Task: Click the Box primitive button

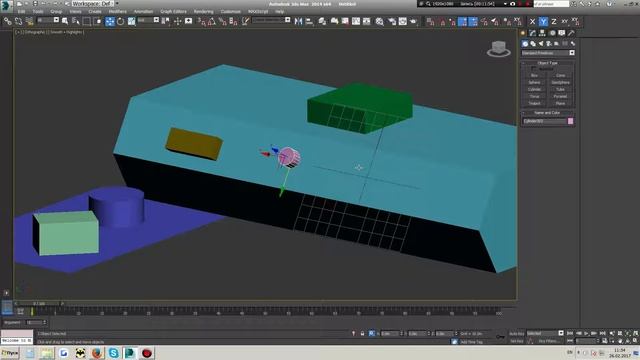Action: coord(534,76)
